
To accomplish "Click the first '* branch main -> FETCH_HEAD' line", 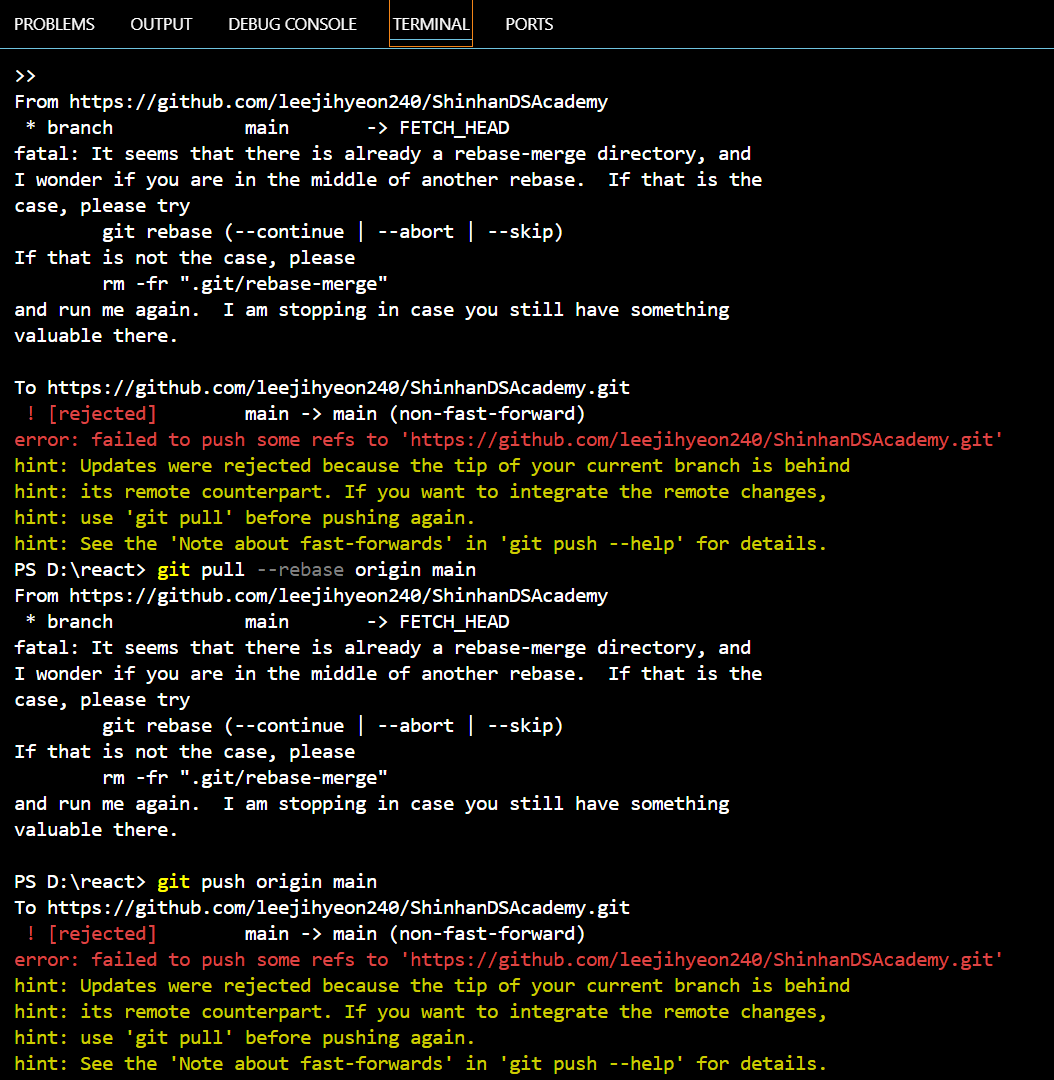I will [x=267, y=128].
